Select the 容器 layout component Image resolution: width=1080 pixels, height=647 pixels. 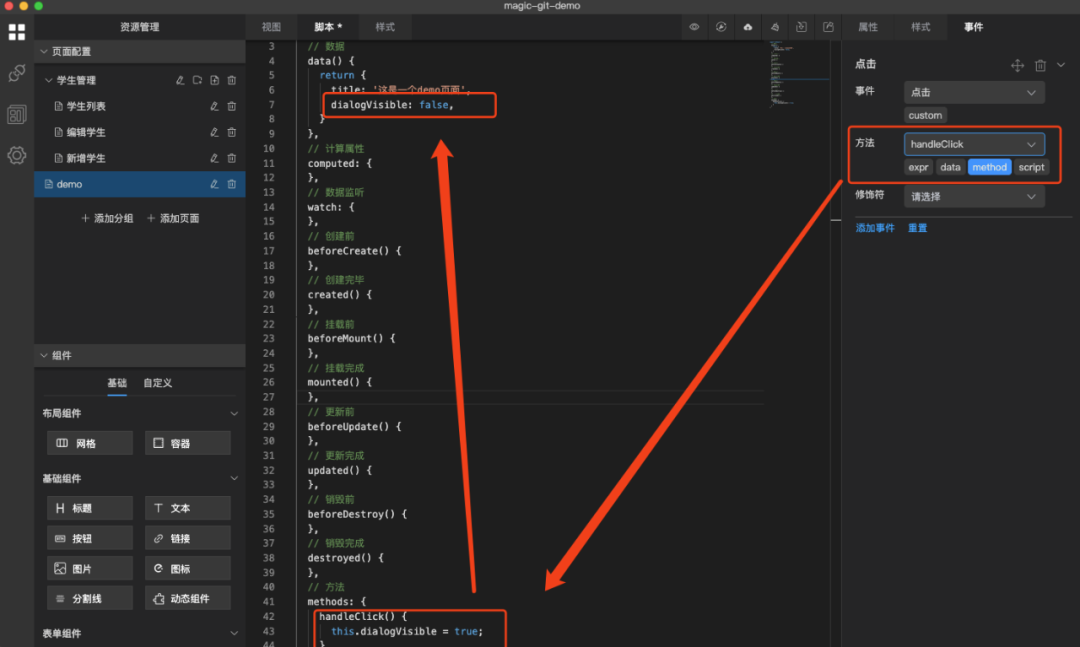click(x=188, y=443)
